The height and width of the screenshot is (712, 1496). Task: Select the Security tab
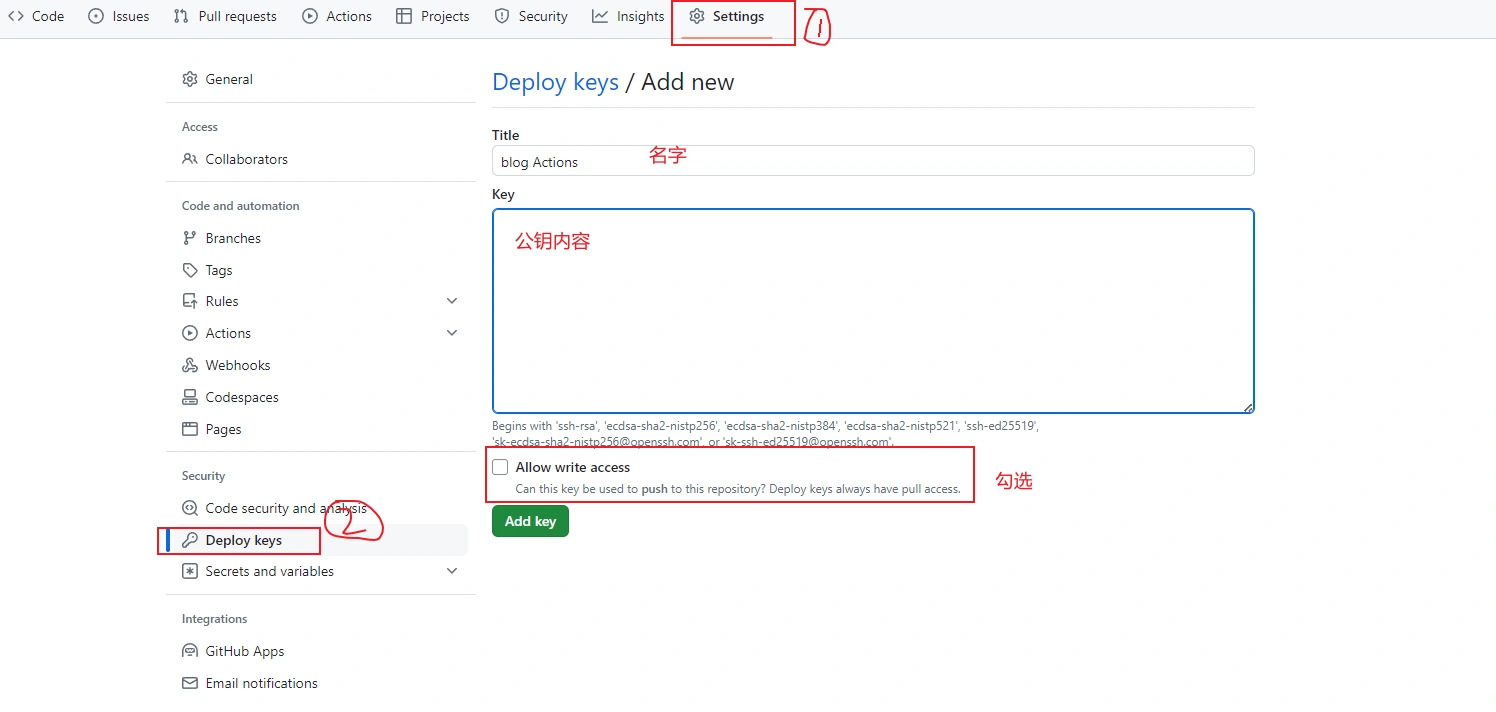pyautogui.click(x=531, y=16)
